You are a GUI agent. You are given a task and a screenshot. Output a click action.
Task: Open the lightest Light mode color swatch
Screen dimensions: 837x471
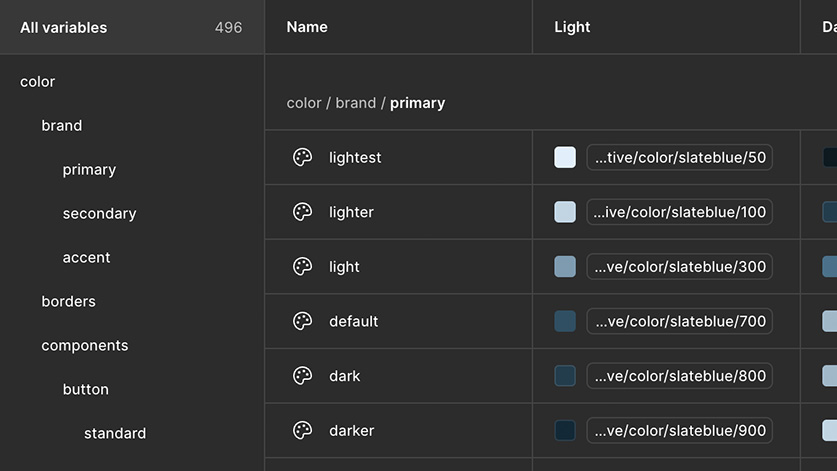click(565, 158)
